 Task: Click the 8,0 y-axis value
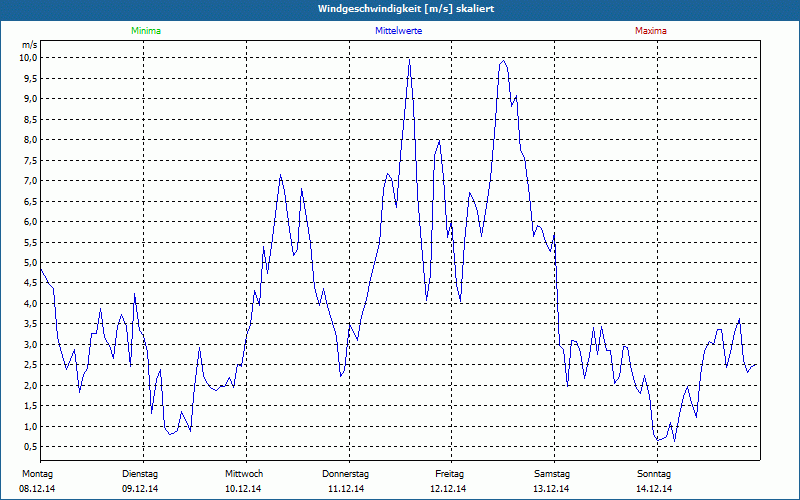pyautogui.click(x=31, y=140)
